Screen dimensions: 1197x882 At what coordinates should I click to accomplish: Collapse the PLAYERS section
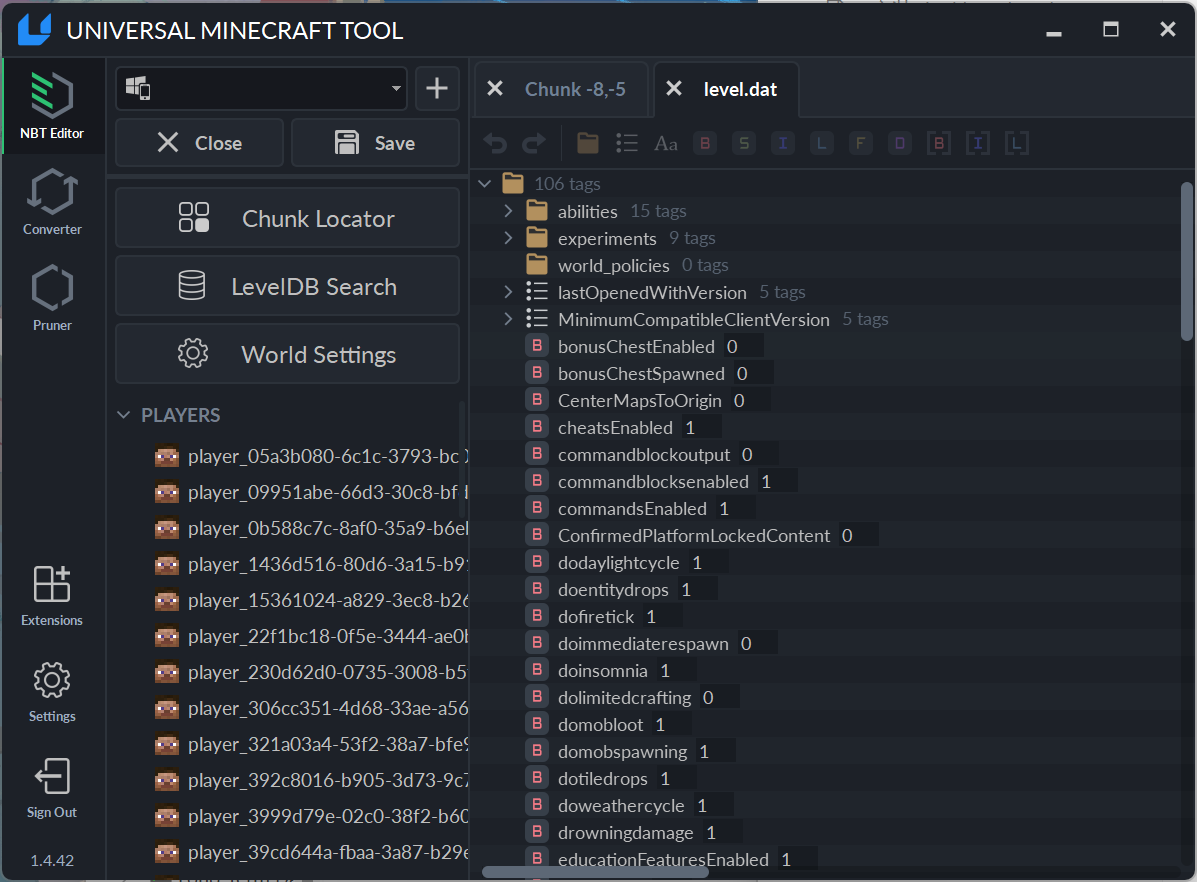[124, 415]
